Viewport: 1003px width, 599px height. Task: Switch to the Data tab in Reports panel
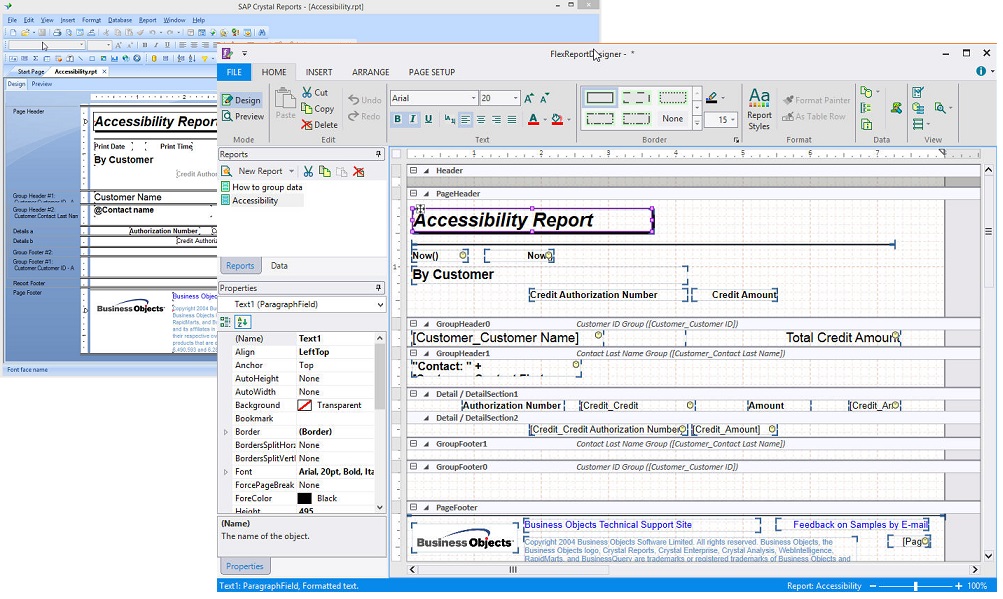[x=279, y=266]
